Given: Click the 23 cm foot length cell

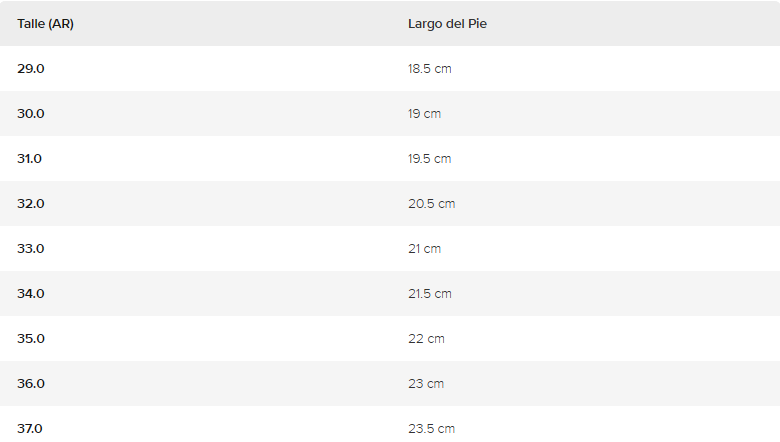Looking at the screenshot, I should tap(426, 383).
